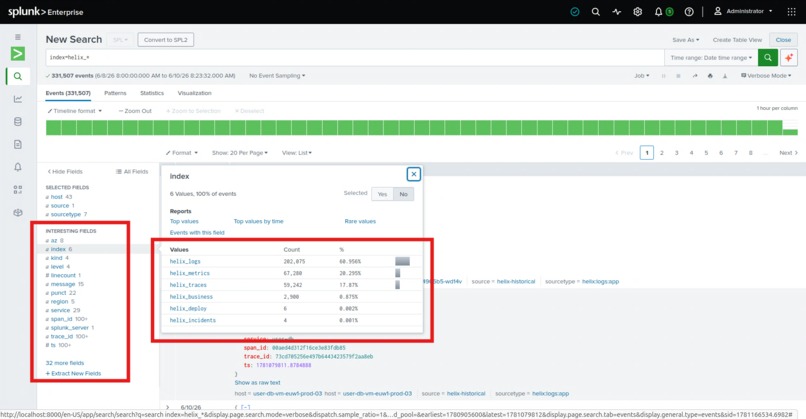Open Datasets database icon in left sidebar
806x419 pixels.
[x=17, y=122]
